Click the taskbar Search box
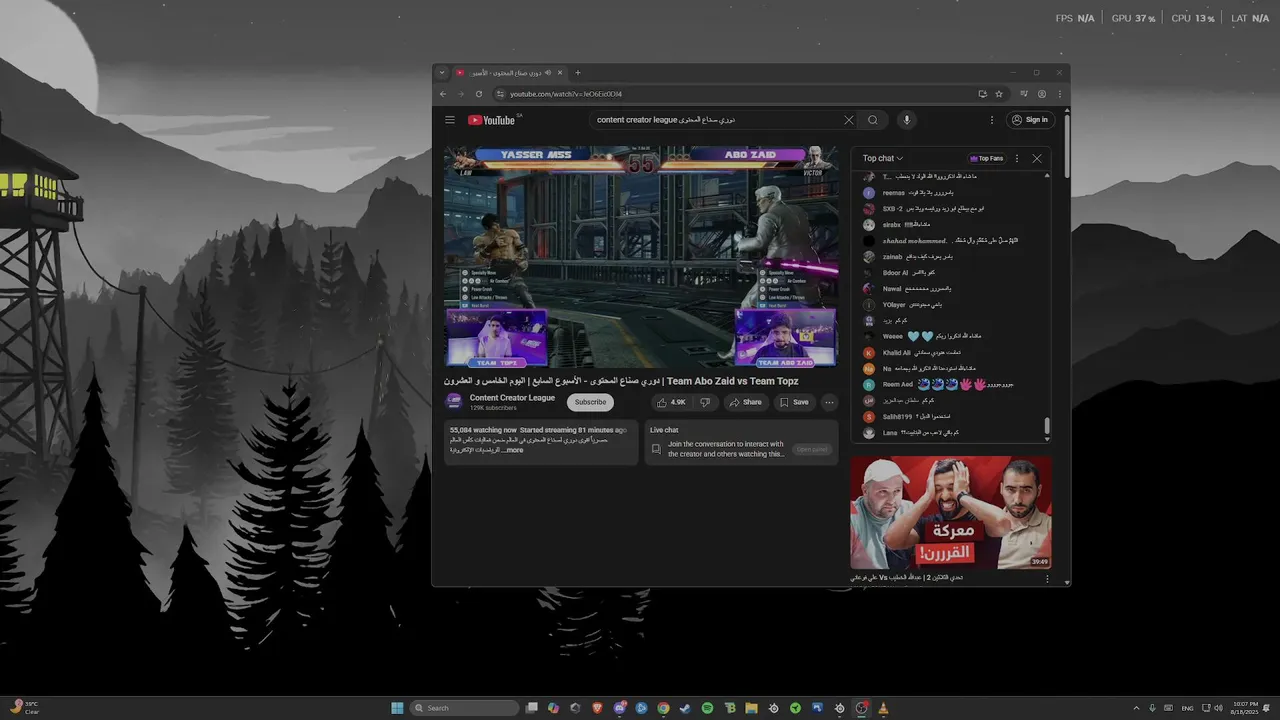1280x720 pixels. click(465, 708)
